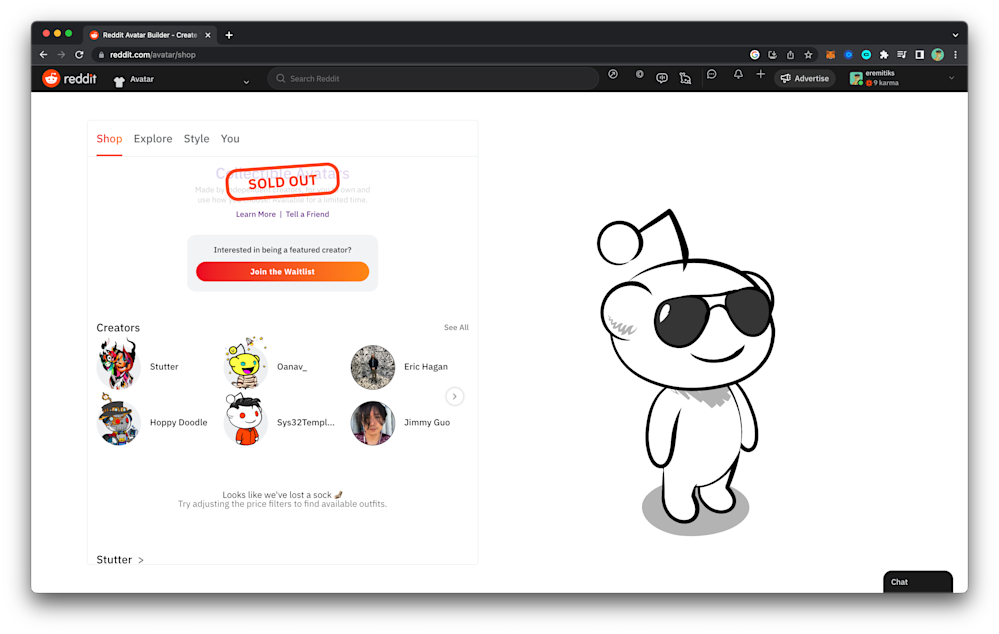Click the Tell a Friend link
Screen dimensions: 999x634
(x=307, y=214)
